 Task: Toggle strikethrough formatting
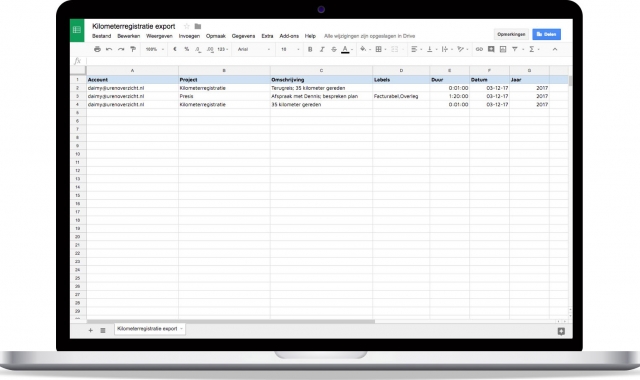click(x=334, y=49)
